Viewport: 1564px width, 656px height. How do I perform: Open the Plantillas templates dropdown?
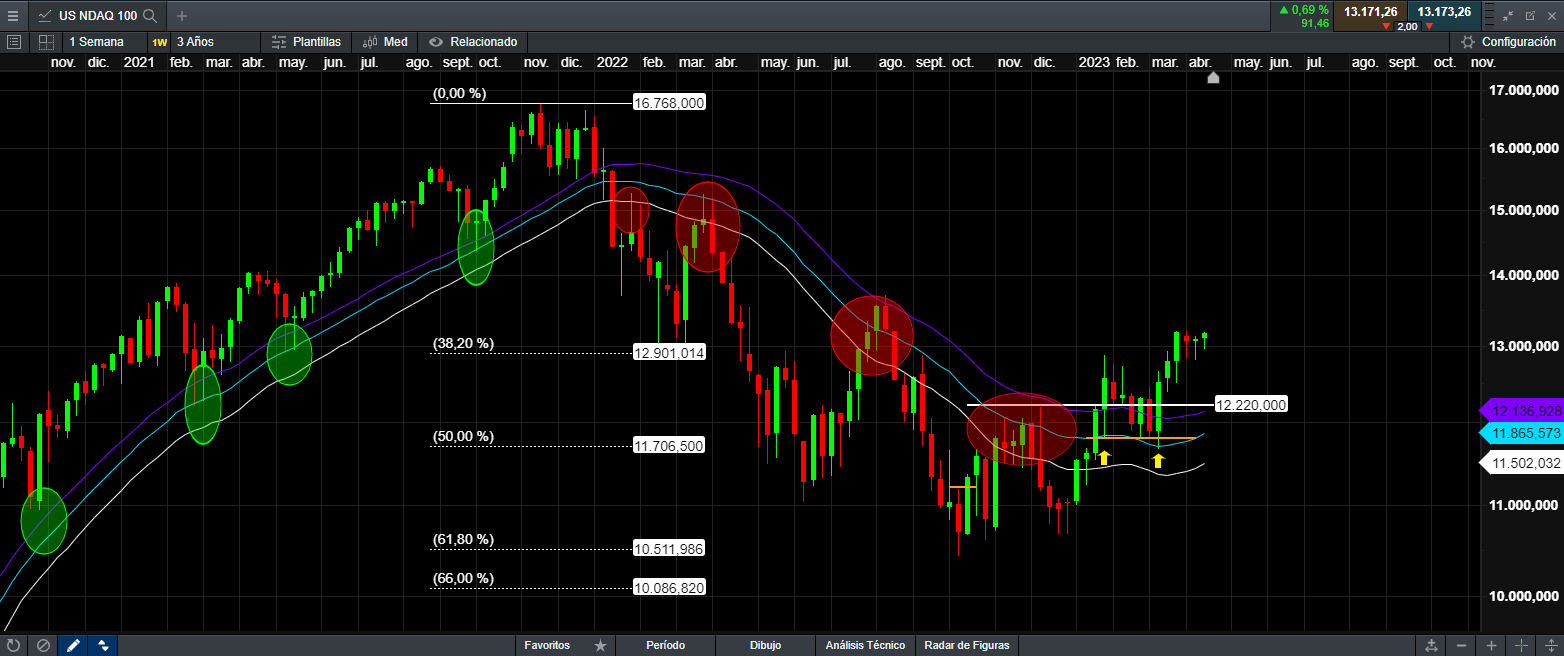pyautogui.click(x=306, y=42)
